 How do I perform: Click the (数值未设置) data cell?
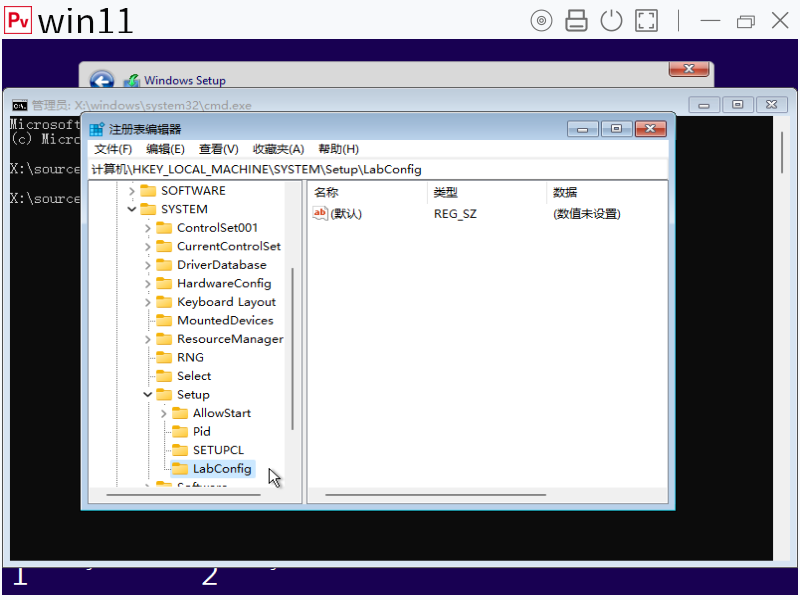pyautogui.click(x=587, y=214)
